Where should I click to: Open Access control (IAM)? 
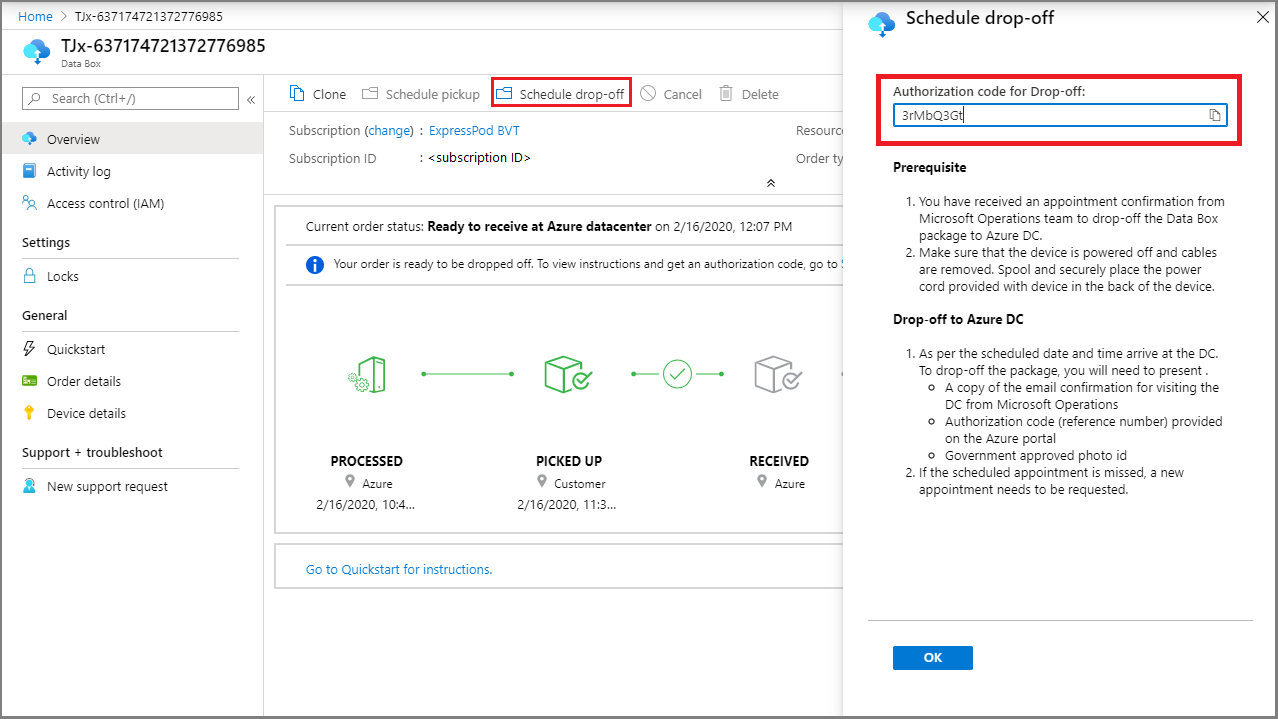coord(105,203)
